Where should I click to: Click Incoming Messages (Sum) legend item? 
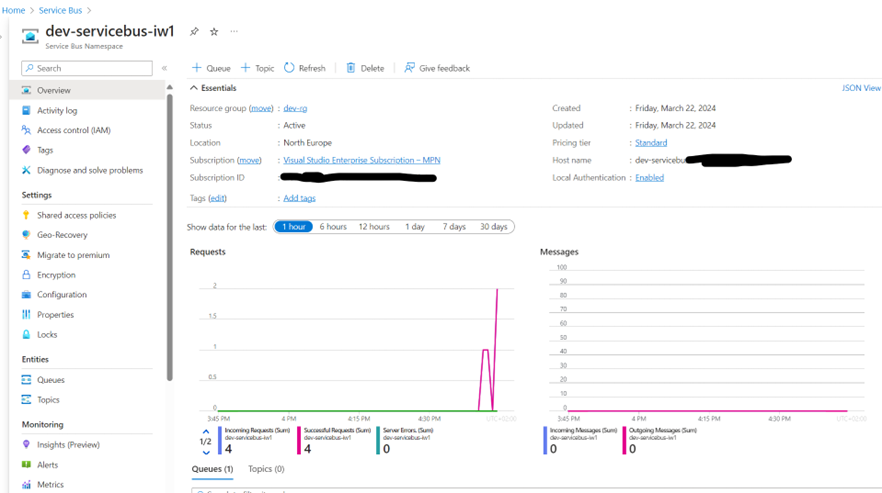click(x=581, y=441)
